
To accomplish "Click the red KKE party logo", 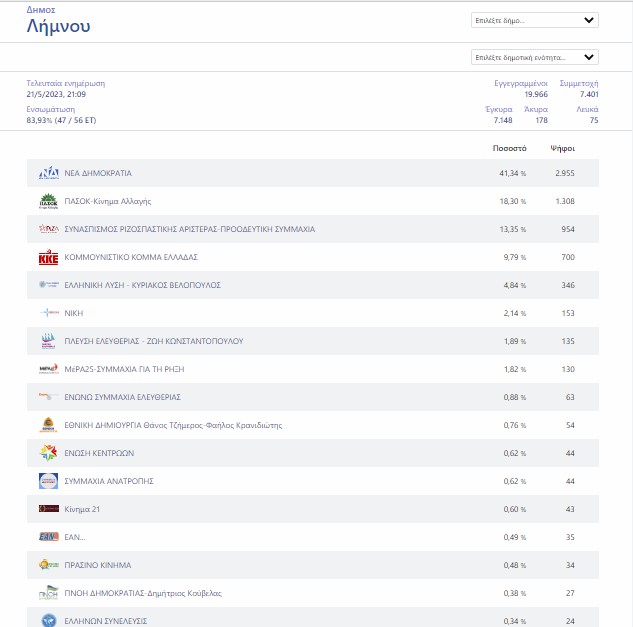I will coord(48,257).
